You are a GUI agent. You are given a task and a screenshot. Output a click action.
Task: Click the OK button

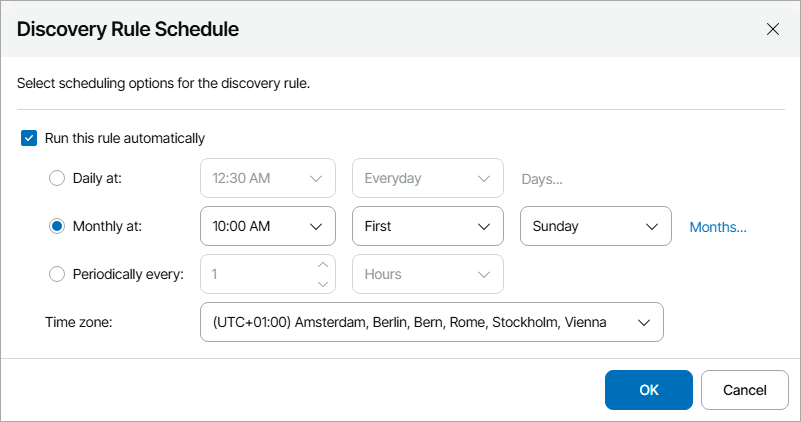pyautogui.click(x=648, y=390)
